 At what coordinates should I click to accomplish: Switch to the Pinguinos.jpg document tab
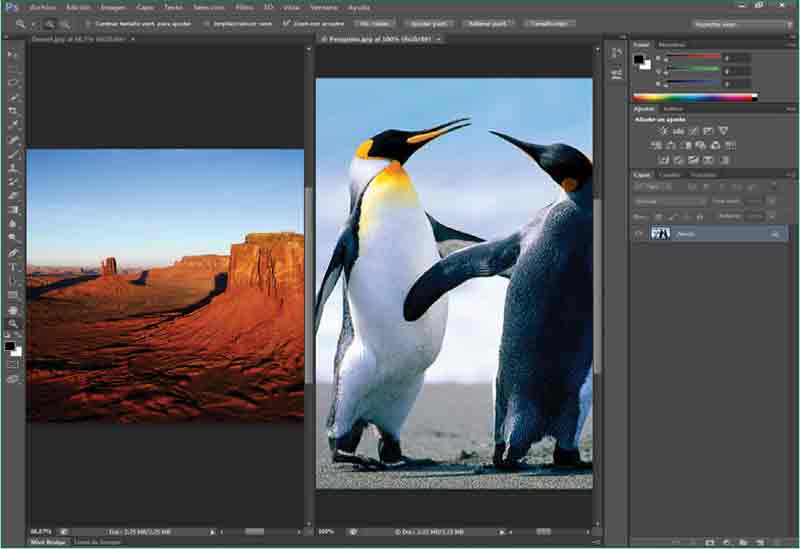[x=375, y=39]
